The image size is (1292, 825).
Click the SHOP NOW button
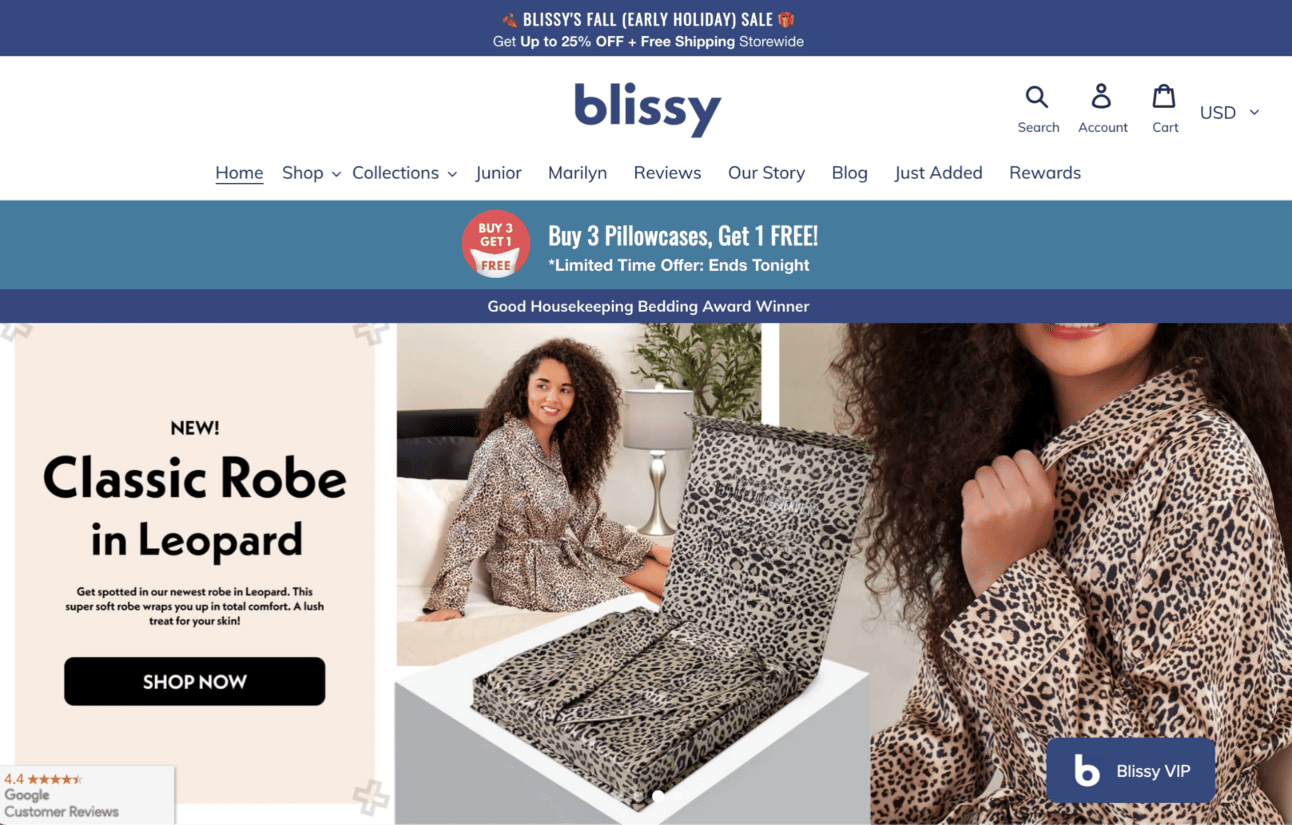click(195, 682)
